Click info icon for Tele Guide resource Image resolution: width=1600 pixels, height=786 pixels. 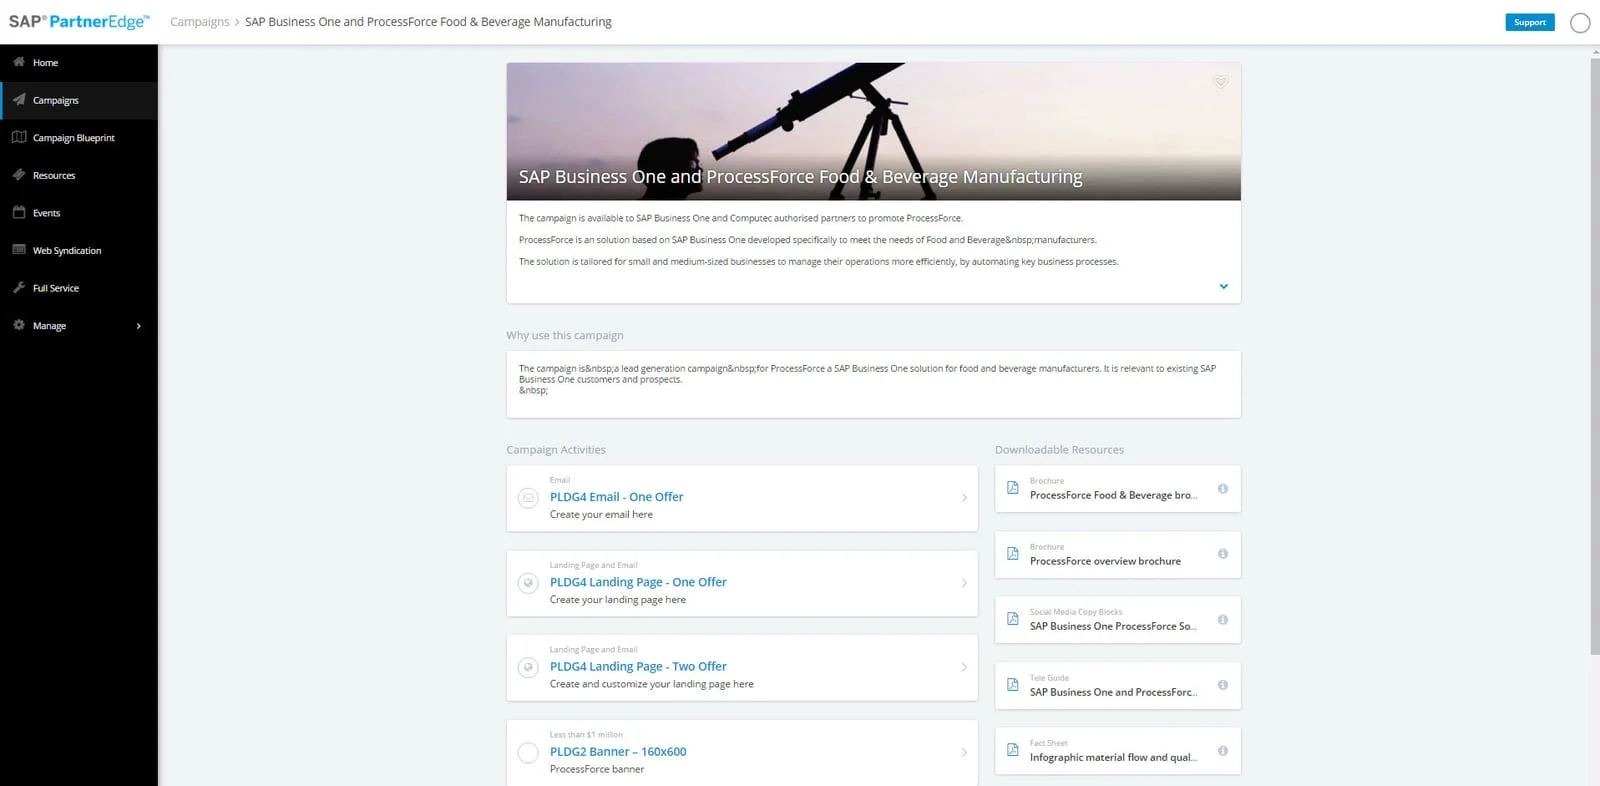[1222, 685]
